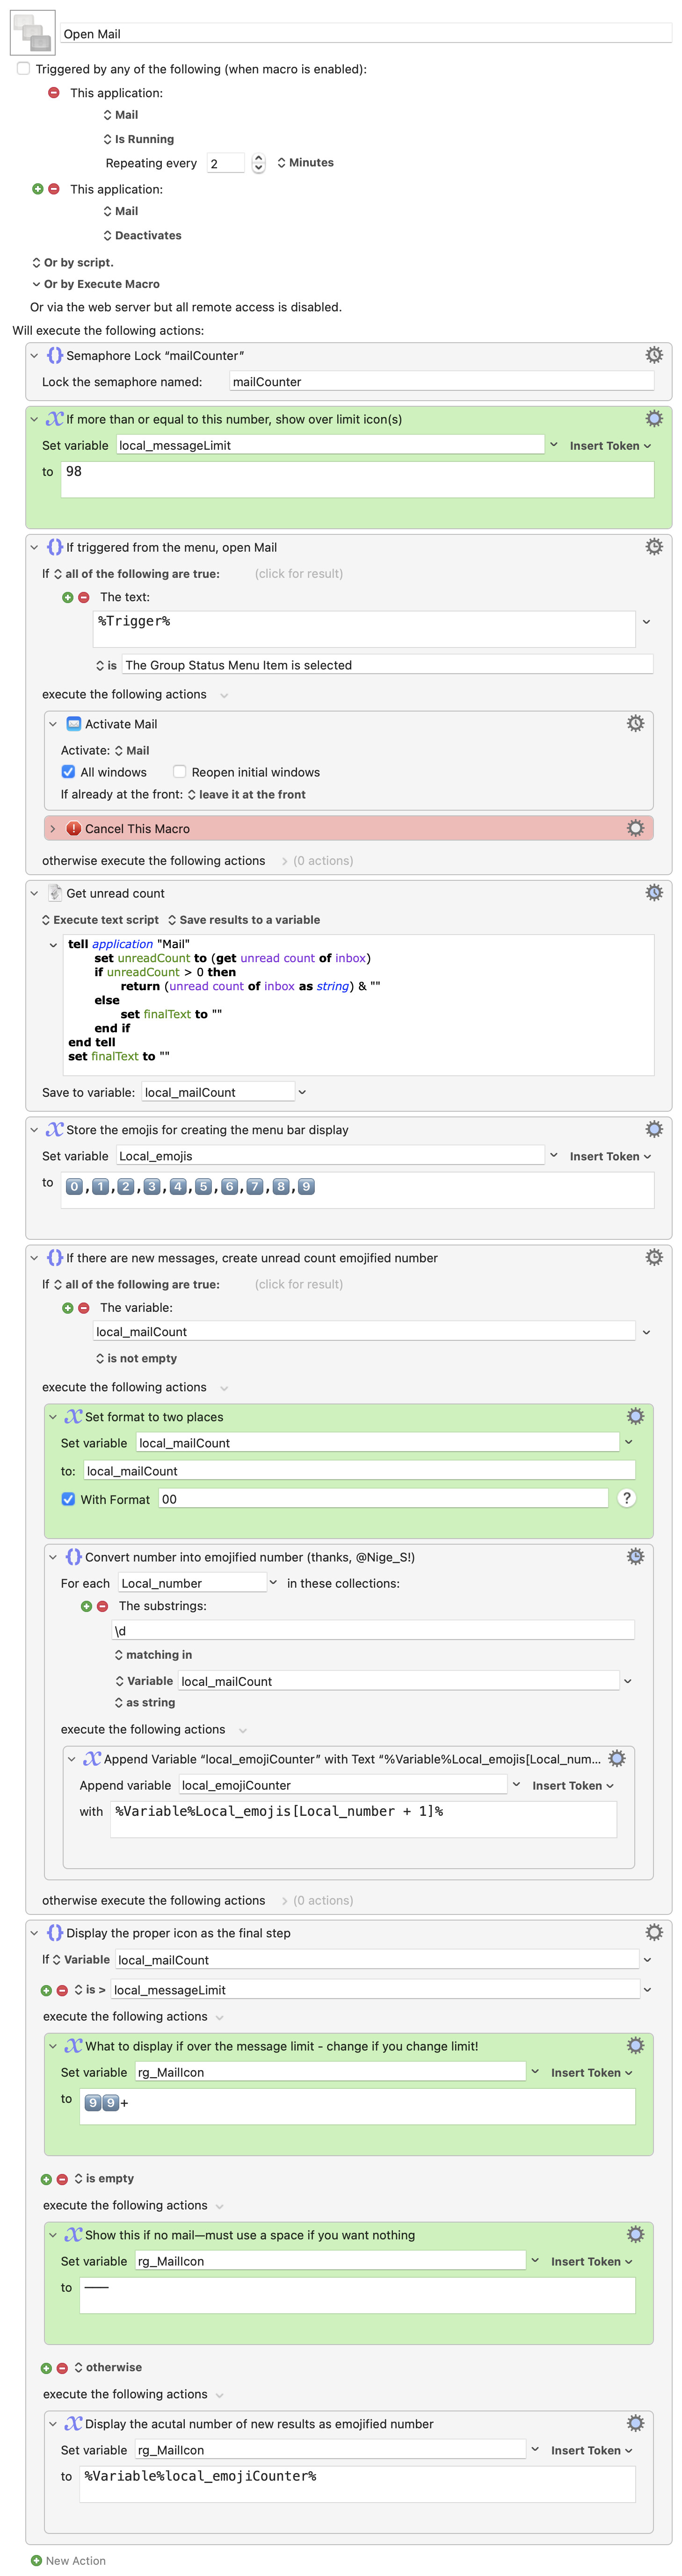This screenshot has width=682, height=2576.
Task: Expand the Cancel This Macro action
Action: tap(53, 829)
